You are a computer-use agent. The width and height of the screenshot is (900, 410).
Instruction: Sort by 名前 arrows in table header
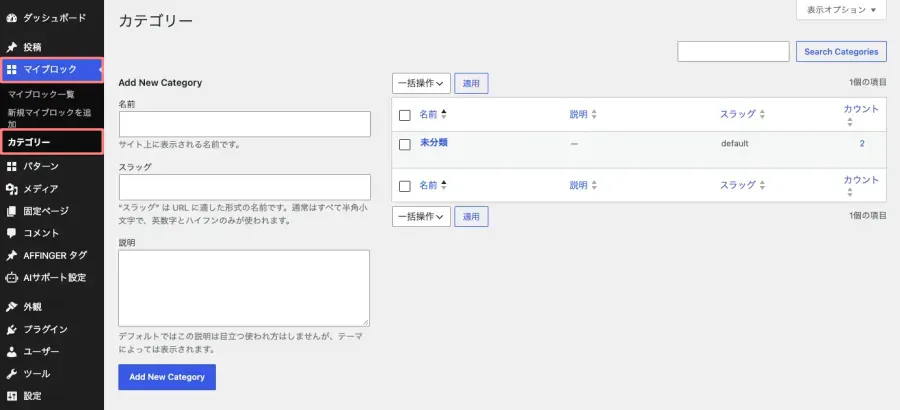[444, 114]
